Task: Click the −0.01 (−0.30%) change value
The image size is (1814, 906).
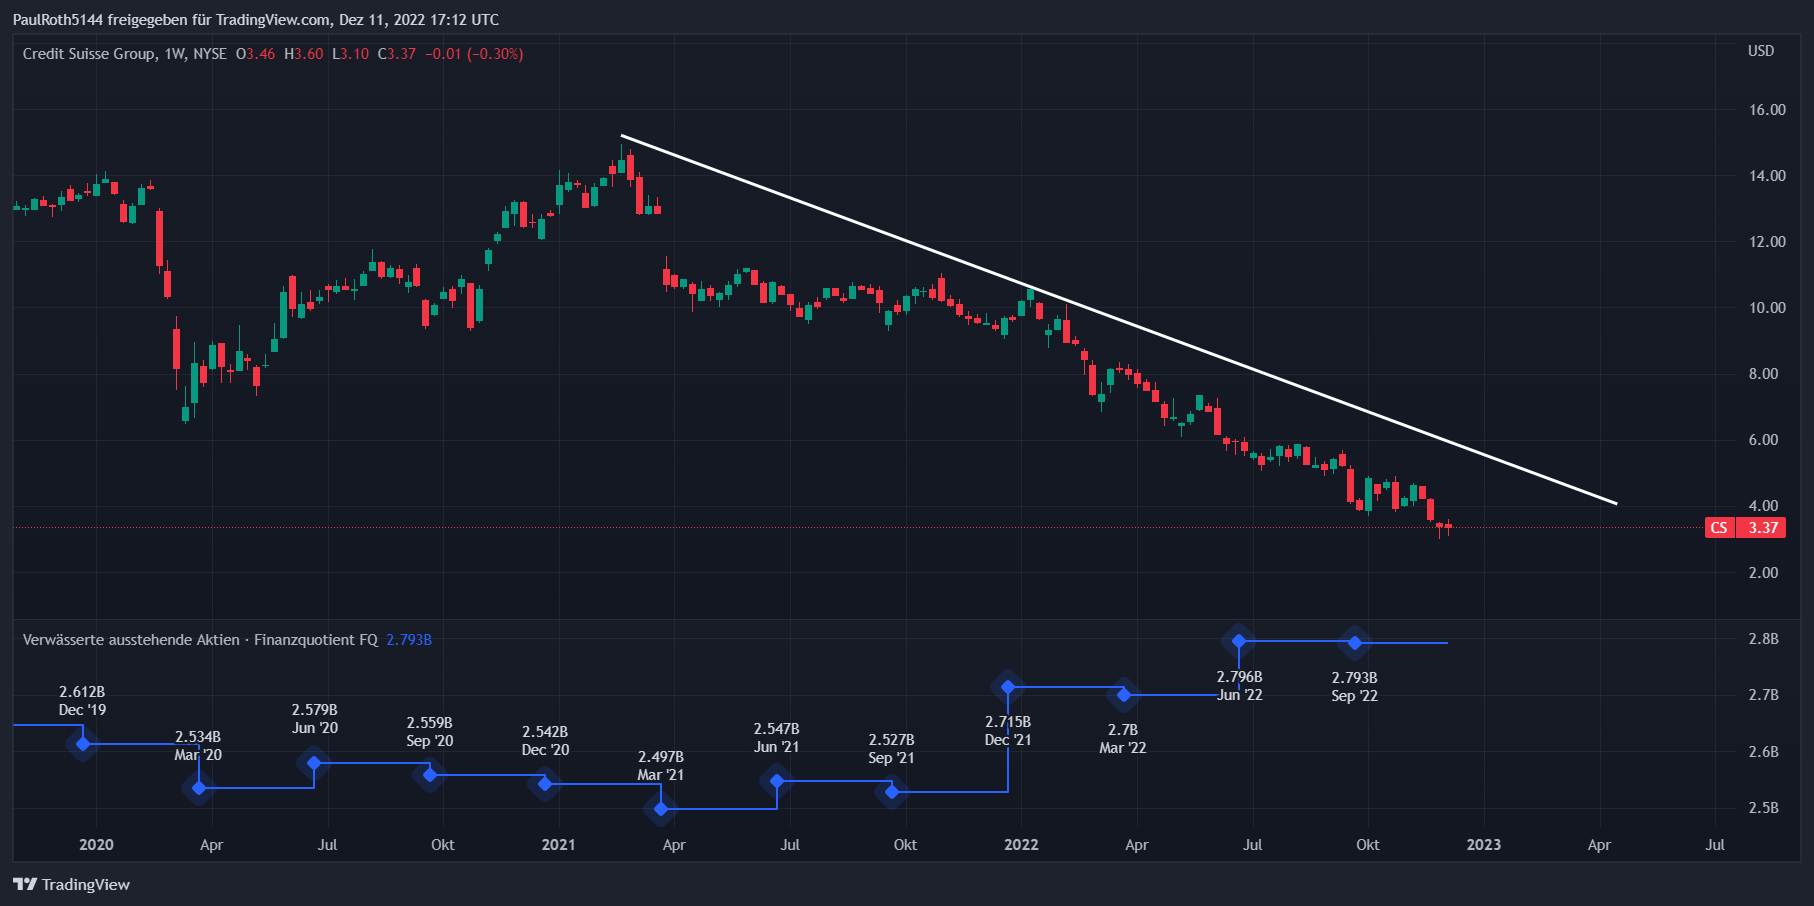Action: tap(474, 54)
